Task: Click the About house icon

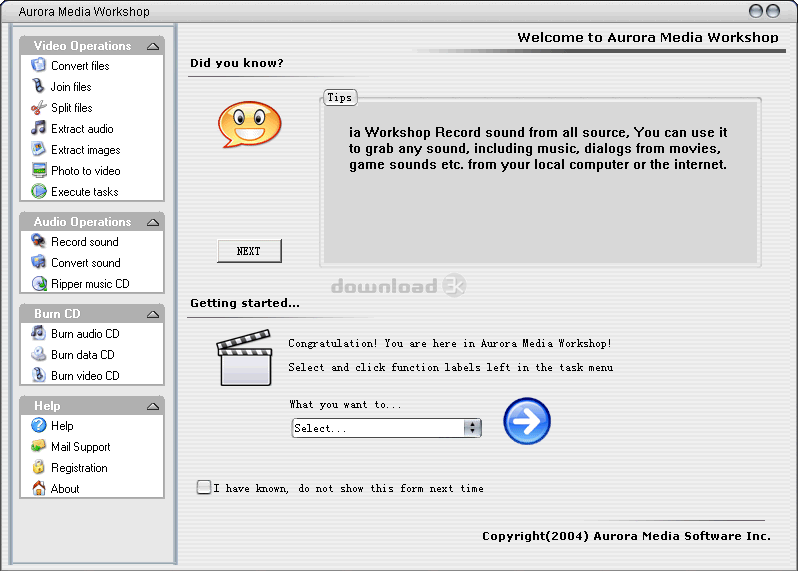Action: (39, 488)
